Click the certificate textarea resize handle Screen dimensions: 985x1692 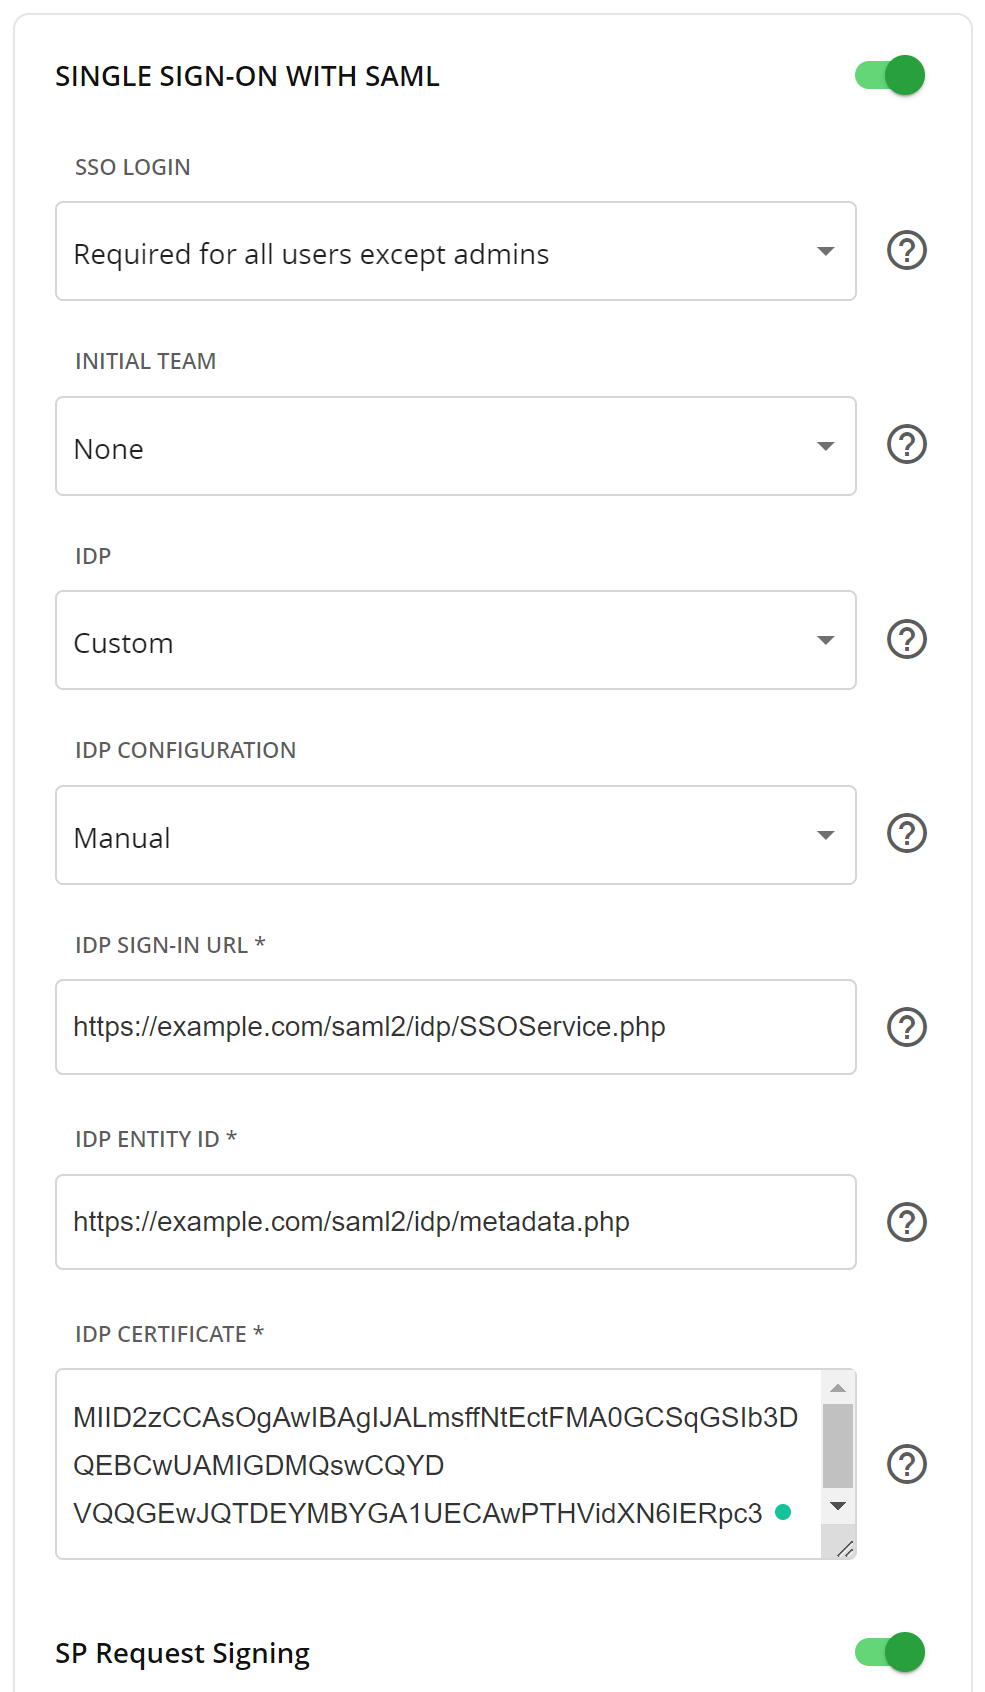(x=845, y=1549)
